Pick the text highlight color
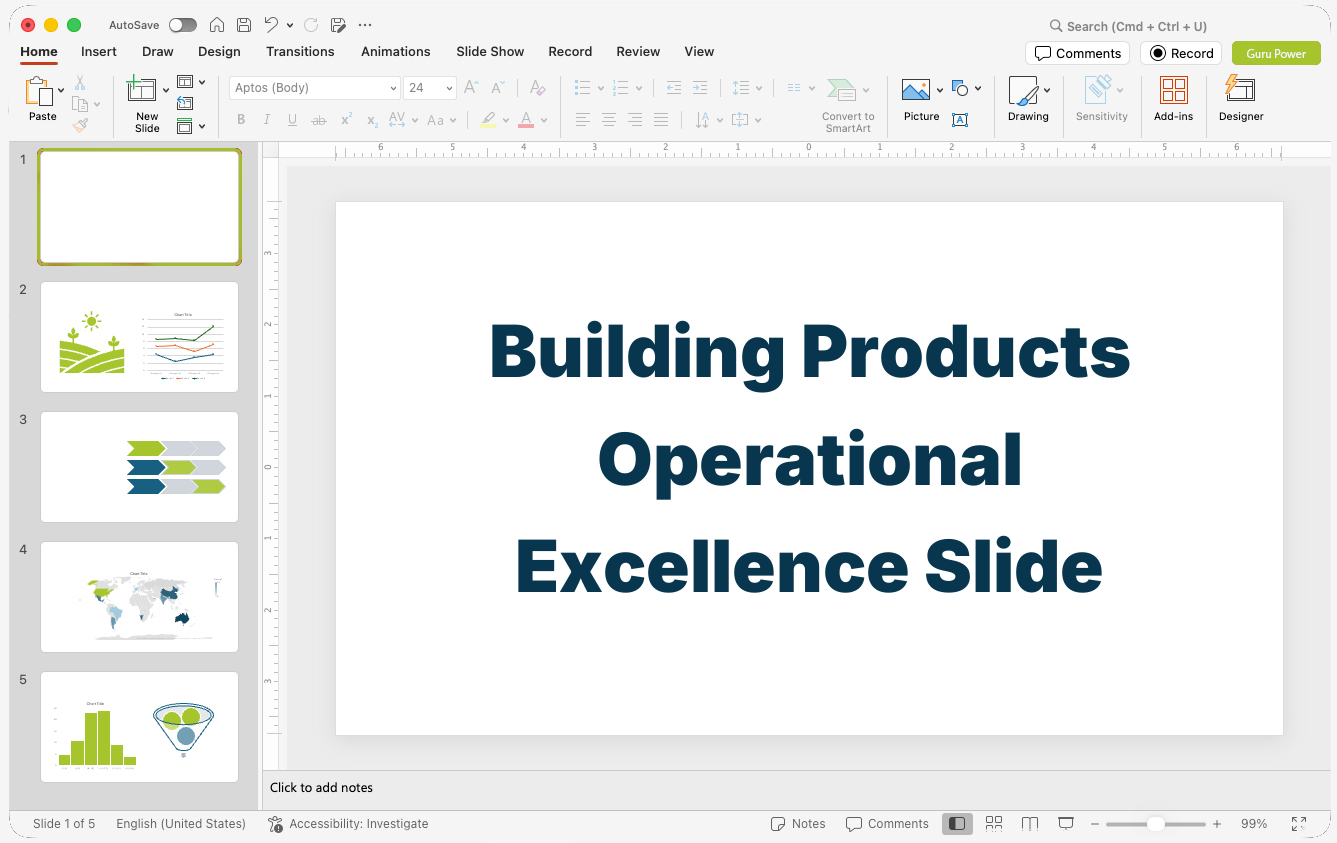 [488, 120]
